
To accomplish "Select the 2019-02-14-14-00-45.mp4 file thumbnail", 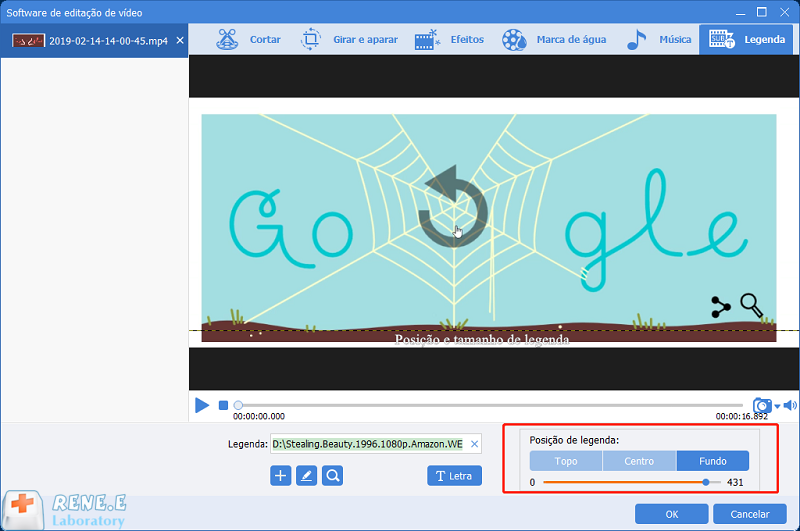I will click(x=29, y=41).
